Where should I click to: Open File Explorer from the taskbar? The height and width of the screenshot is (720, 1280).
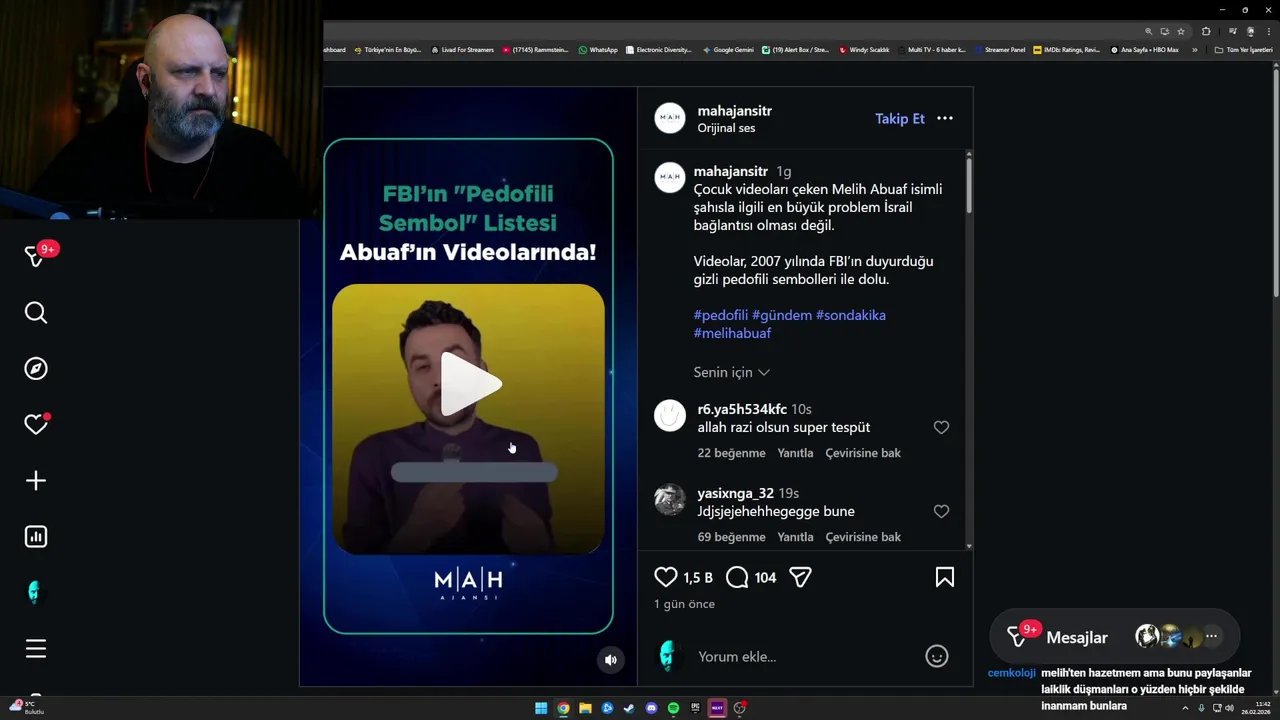coord(585,708)
